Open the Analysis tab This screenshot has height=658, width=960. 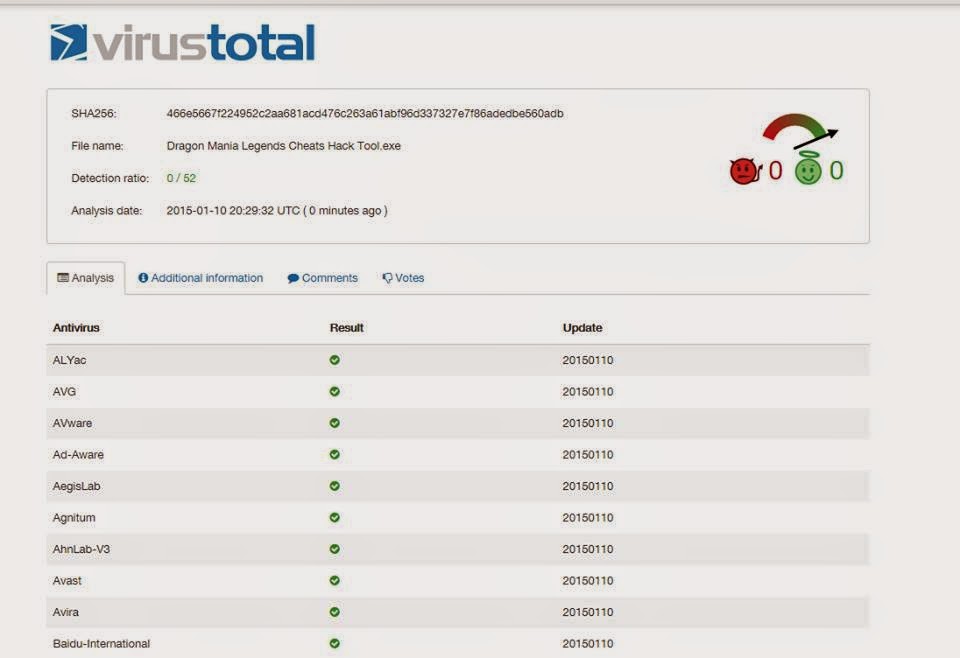click(x=86, y=278)
